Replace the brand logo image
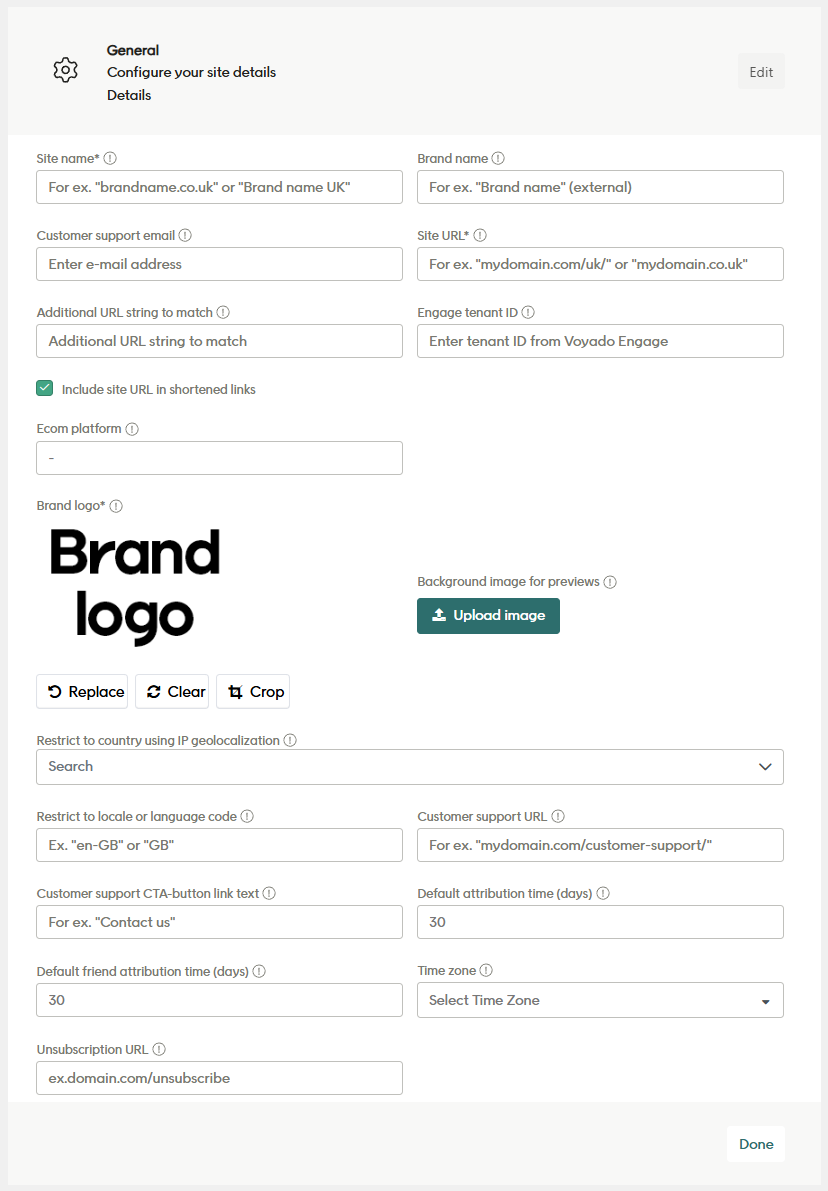Screen dimensions: 828x1191 coord(82,692)
